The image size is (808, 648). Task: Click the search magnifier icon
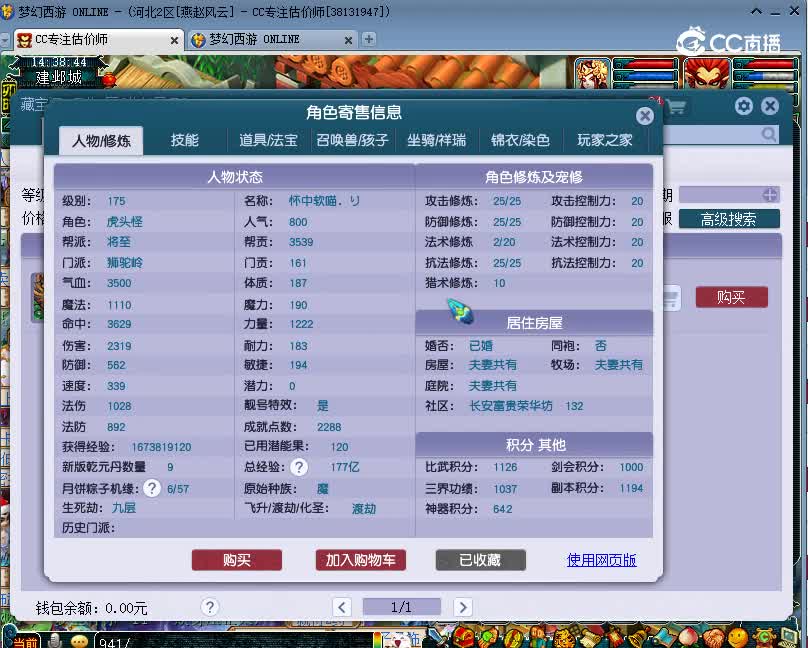coord(768,134)
